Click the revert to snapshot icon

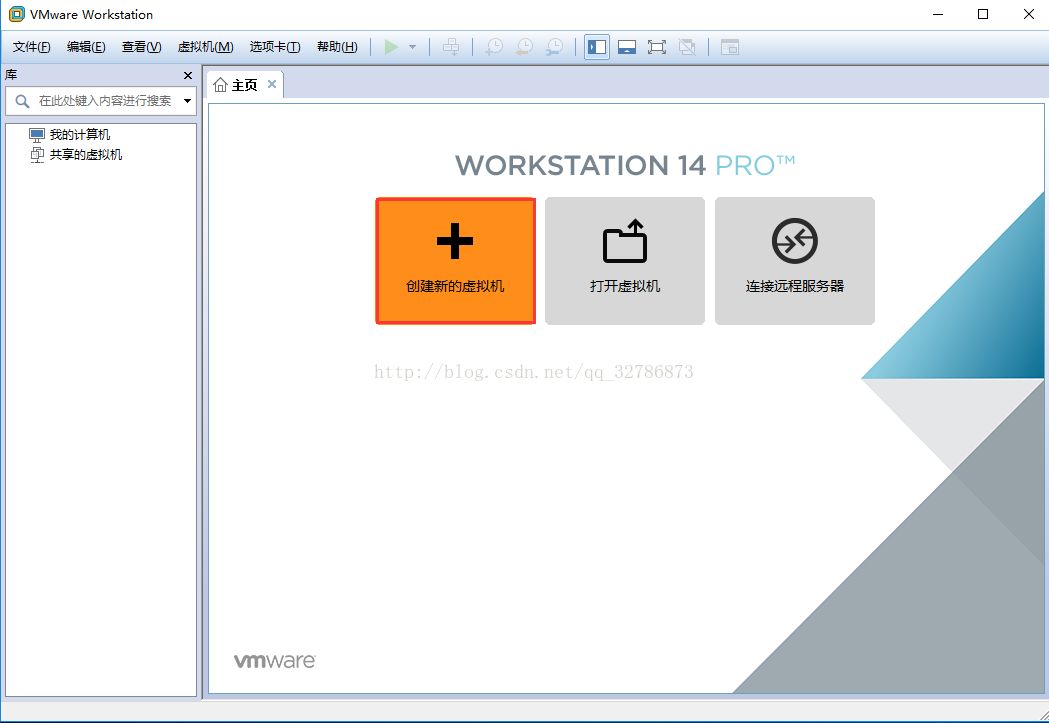pyautogui.click(x=524, y=47)
